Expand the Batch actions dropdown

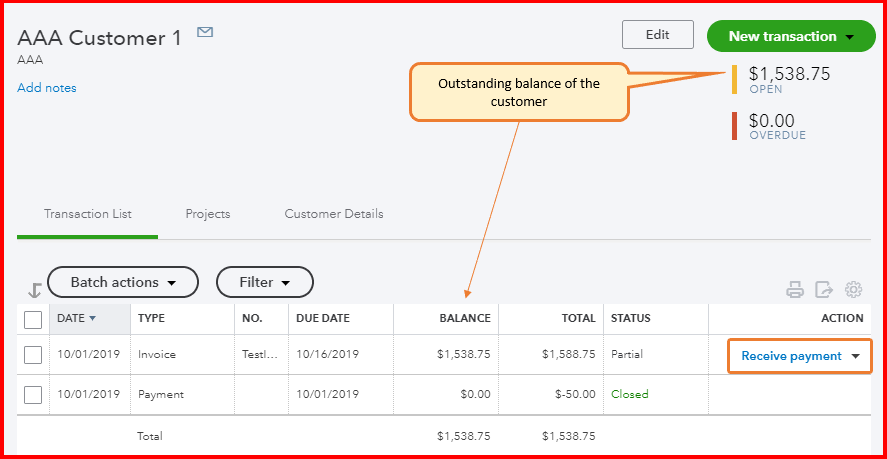click(123, 282)
